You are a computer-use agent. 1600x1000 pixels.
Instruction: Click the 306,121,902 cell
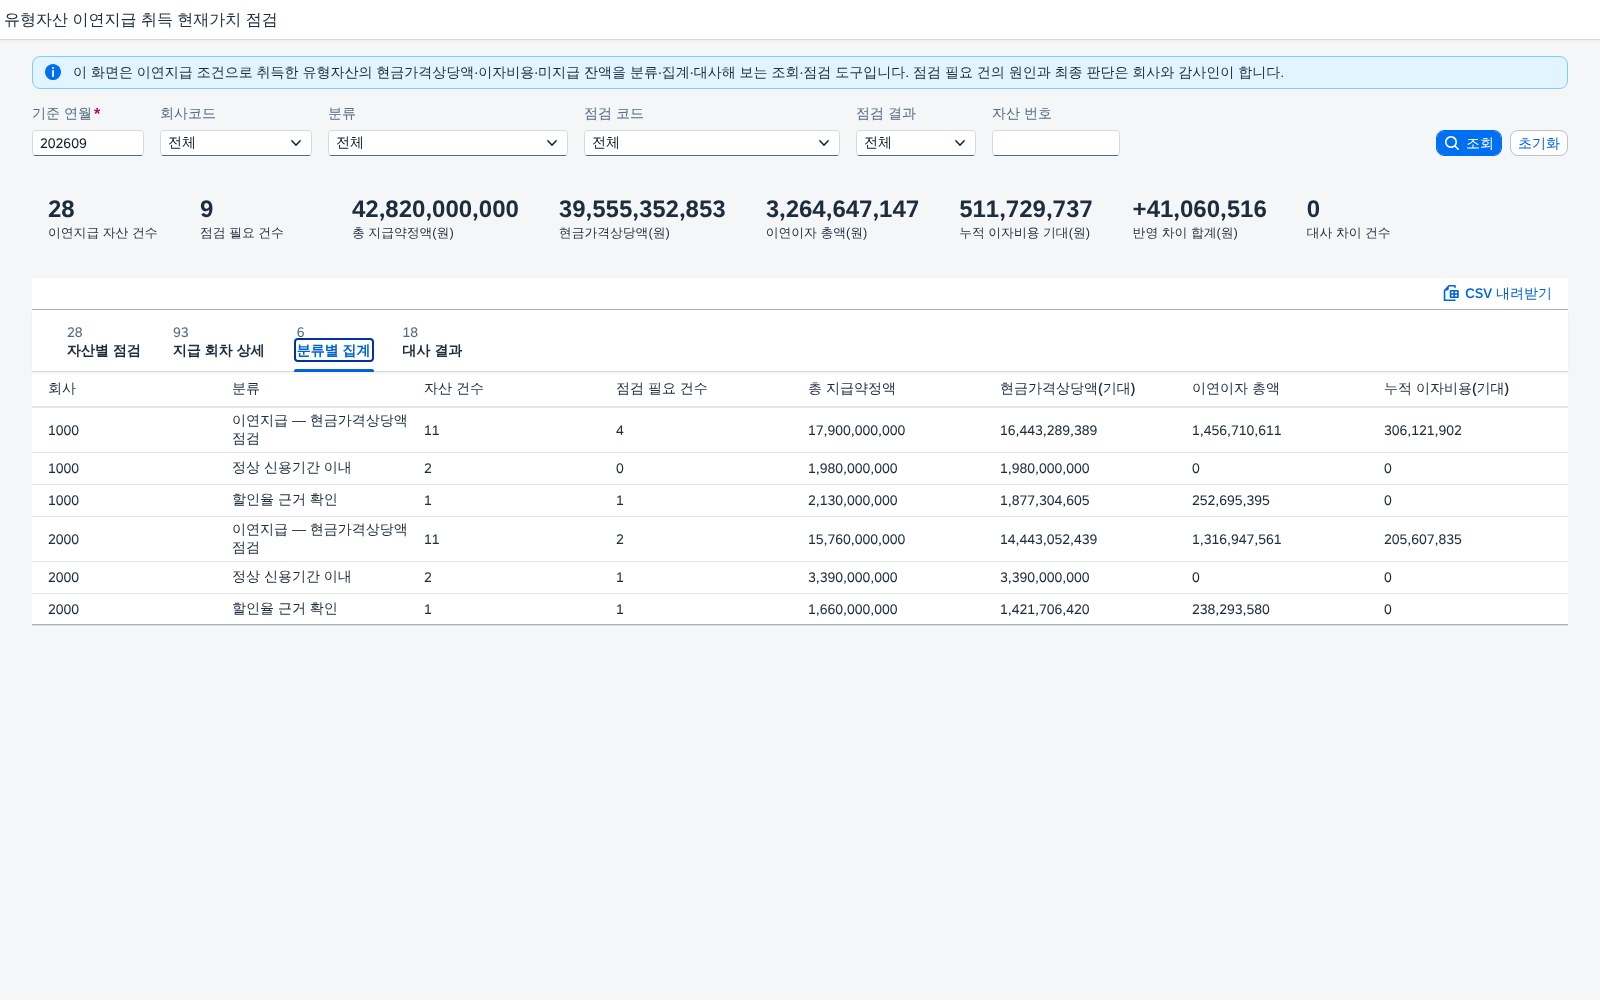coord(1423,431)
